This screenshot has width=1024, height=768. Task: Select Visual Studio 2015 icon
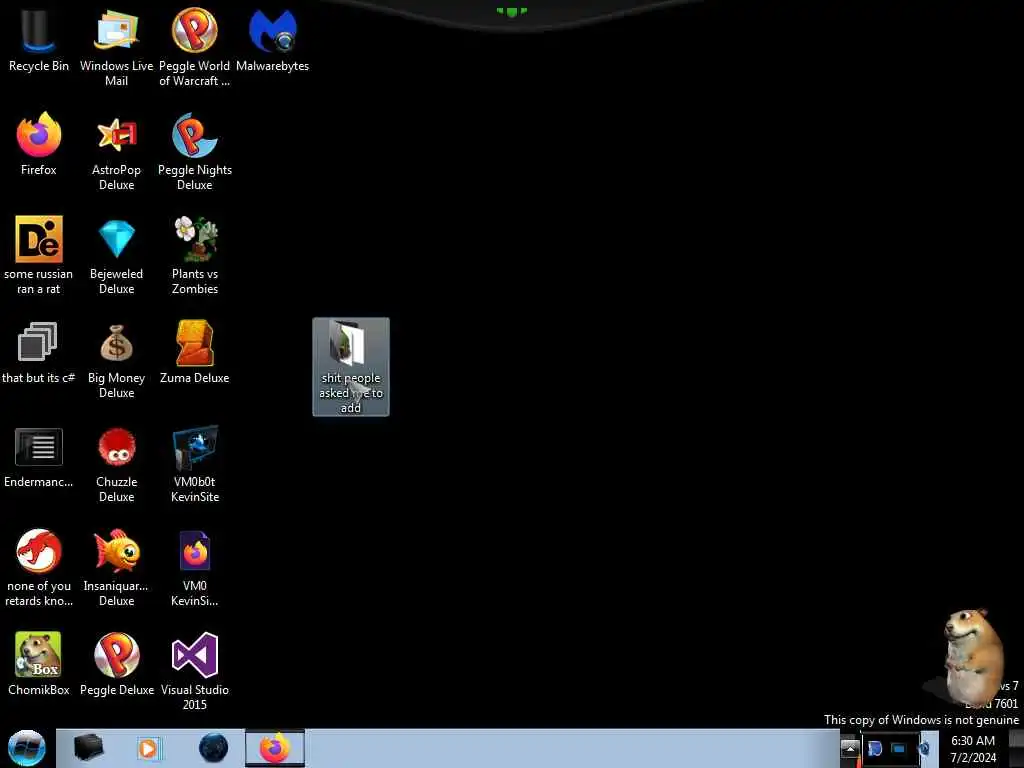coord(195,671)
